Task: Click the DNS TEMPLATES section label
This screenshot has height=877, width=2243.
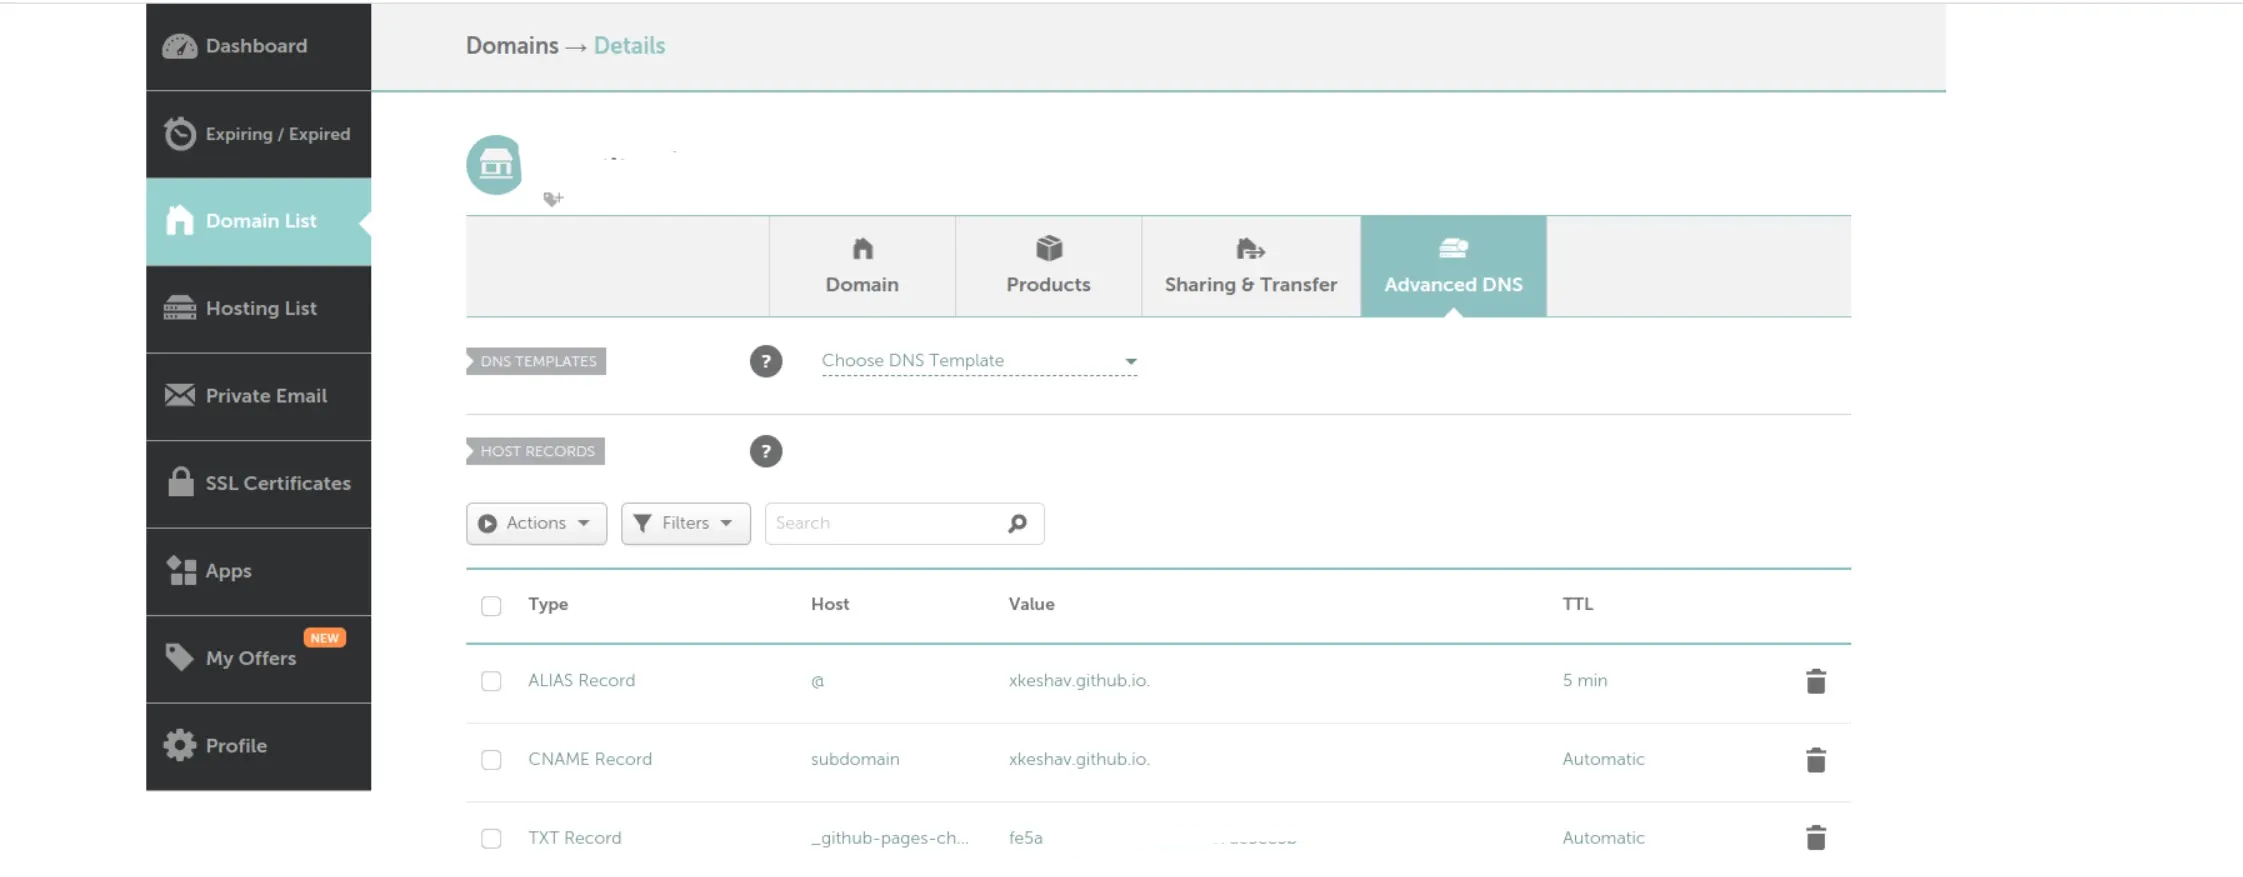Action: (x=537, y=361)
